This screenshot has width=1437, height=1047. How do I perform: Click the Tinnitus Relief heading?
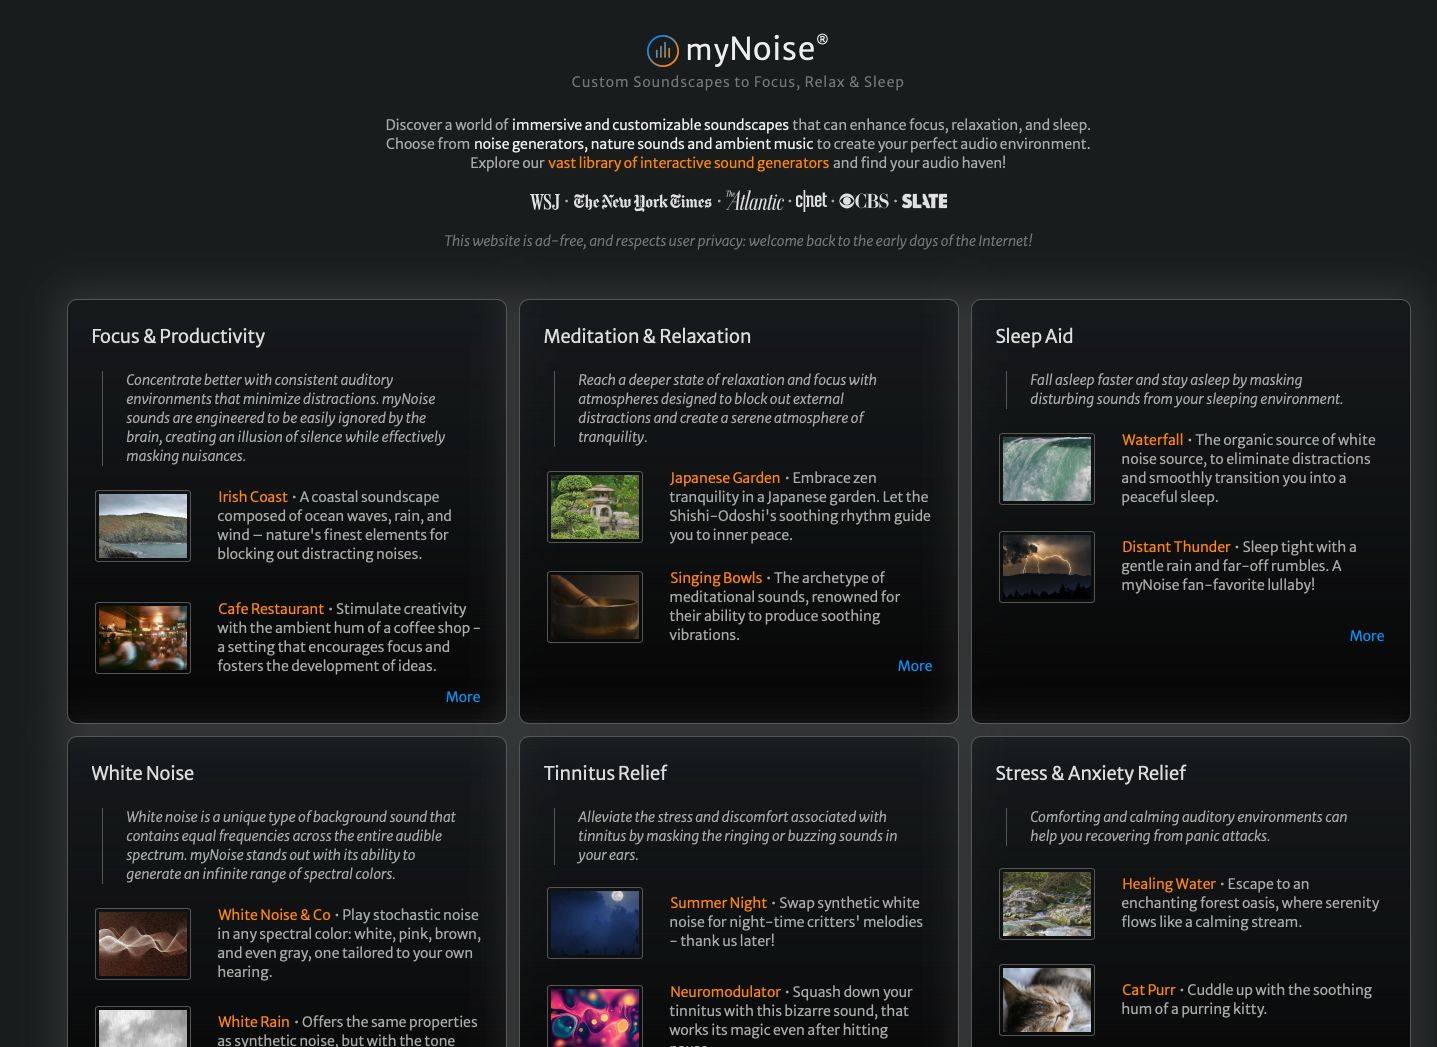point(605,773)
